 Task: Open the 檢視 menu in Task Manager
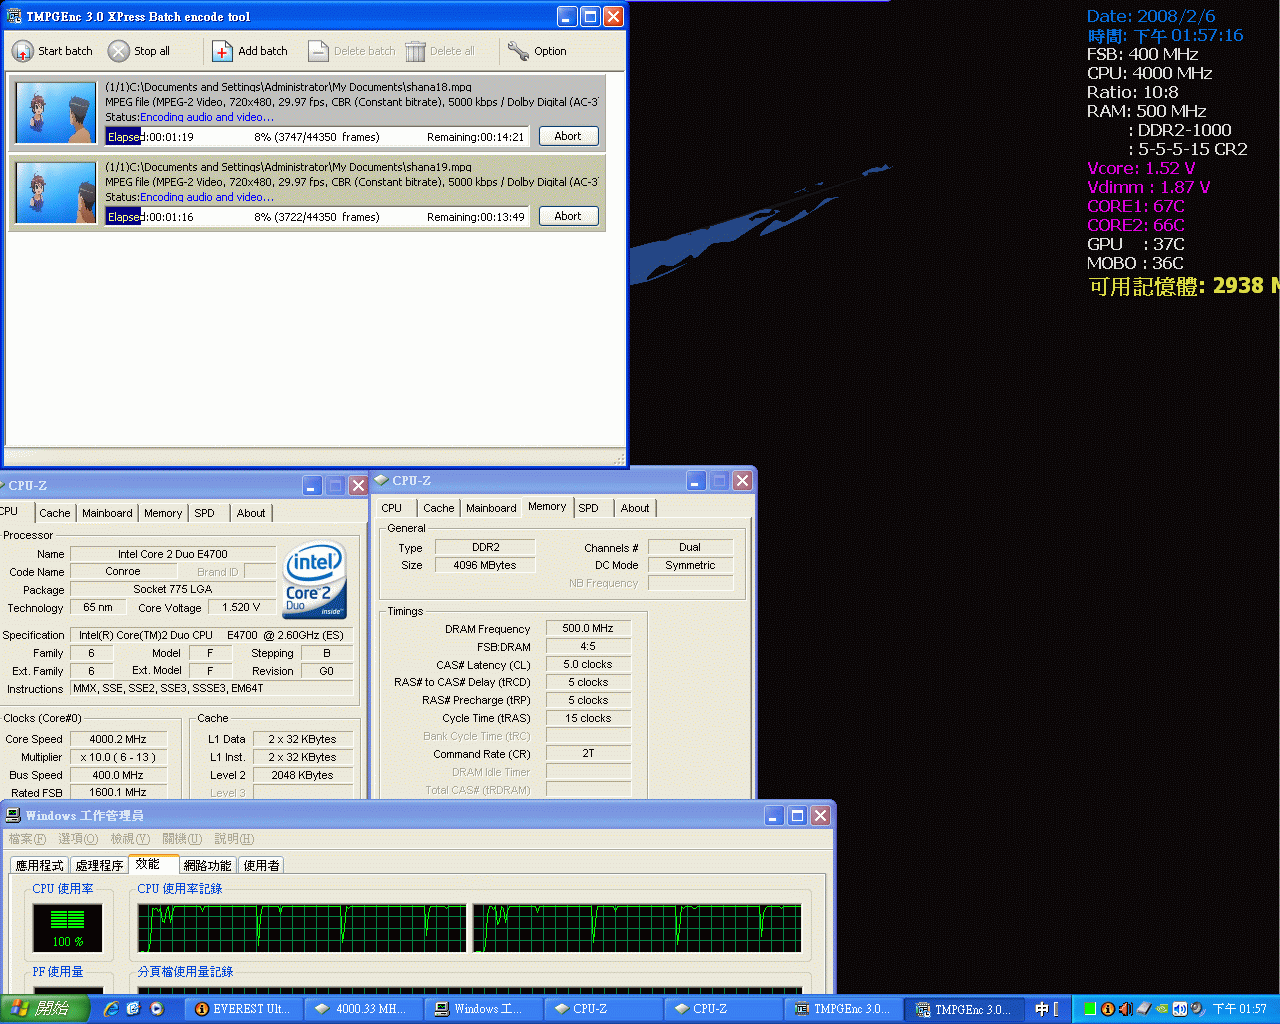130,839
